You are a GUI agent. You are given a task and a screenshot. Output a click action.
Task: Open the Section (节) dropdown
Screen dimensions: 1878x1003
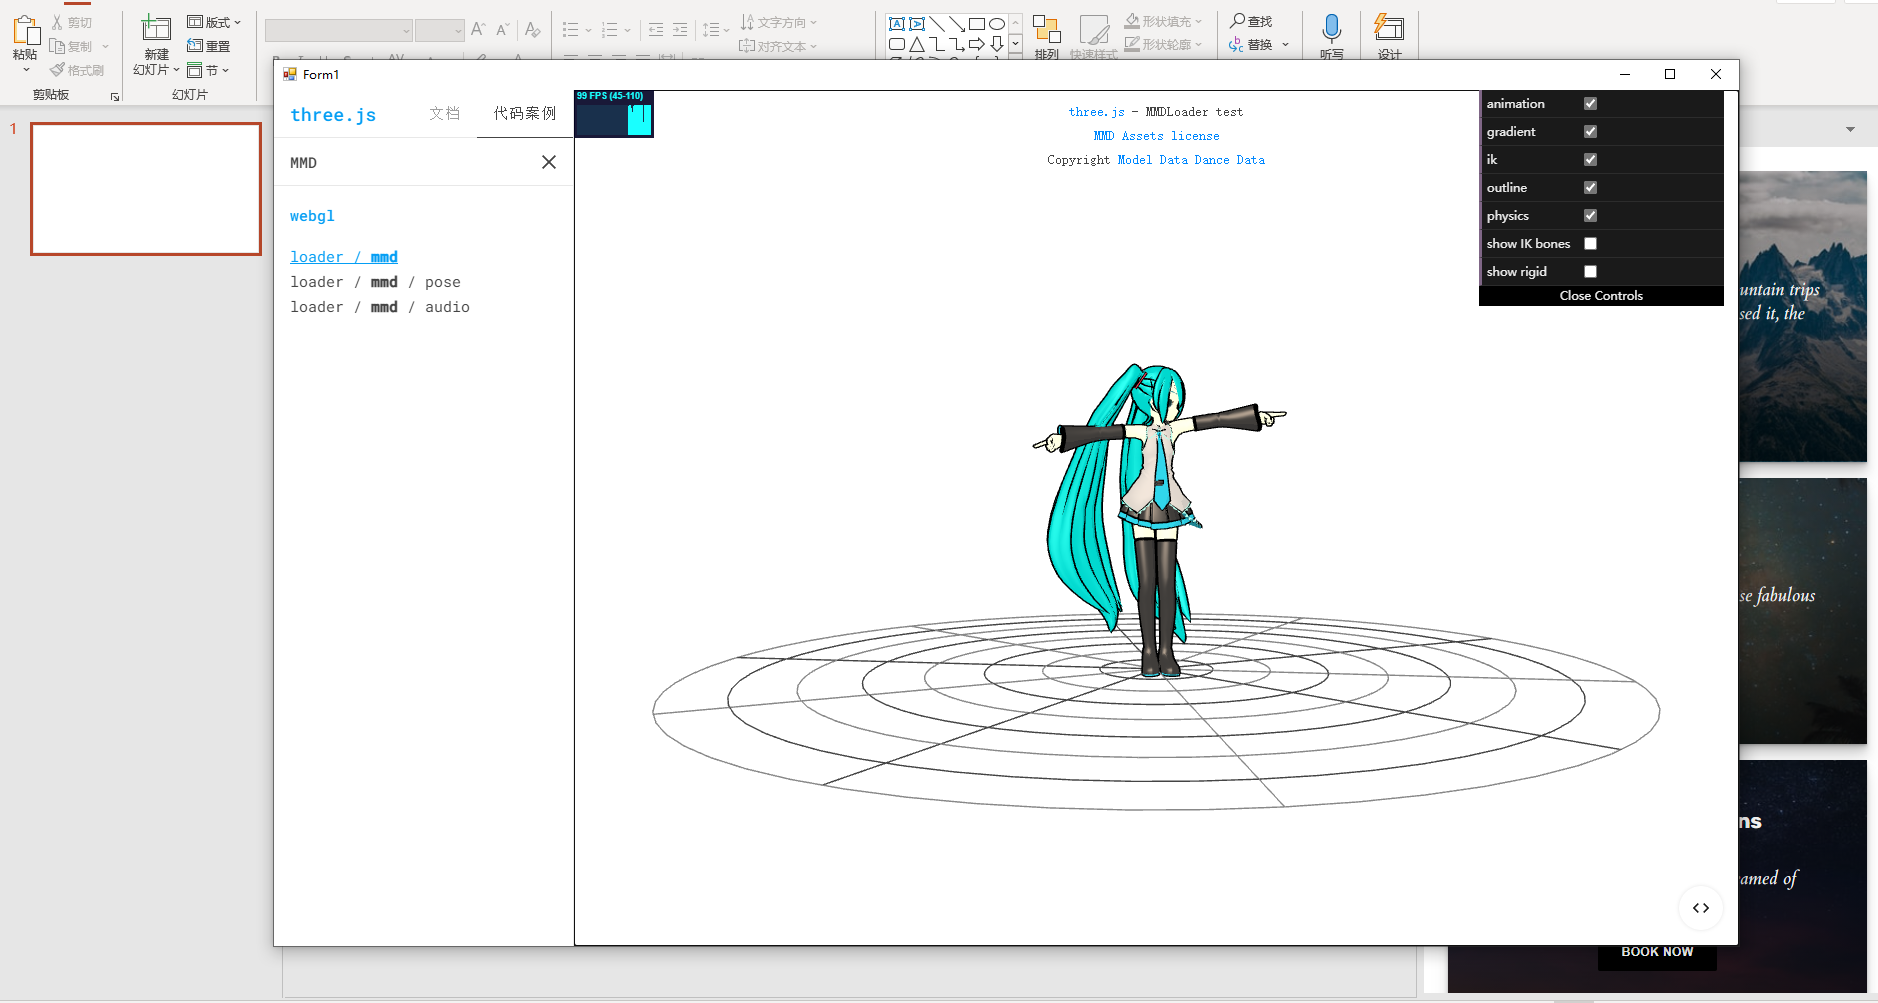coord(209,70)
